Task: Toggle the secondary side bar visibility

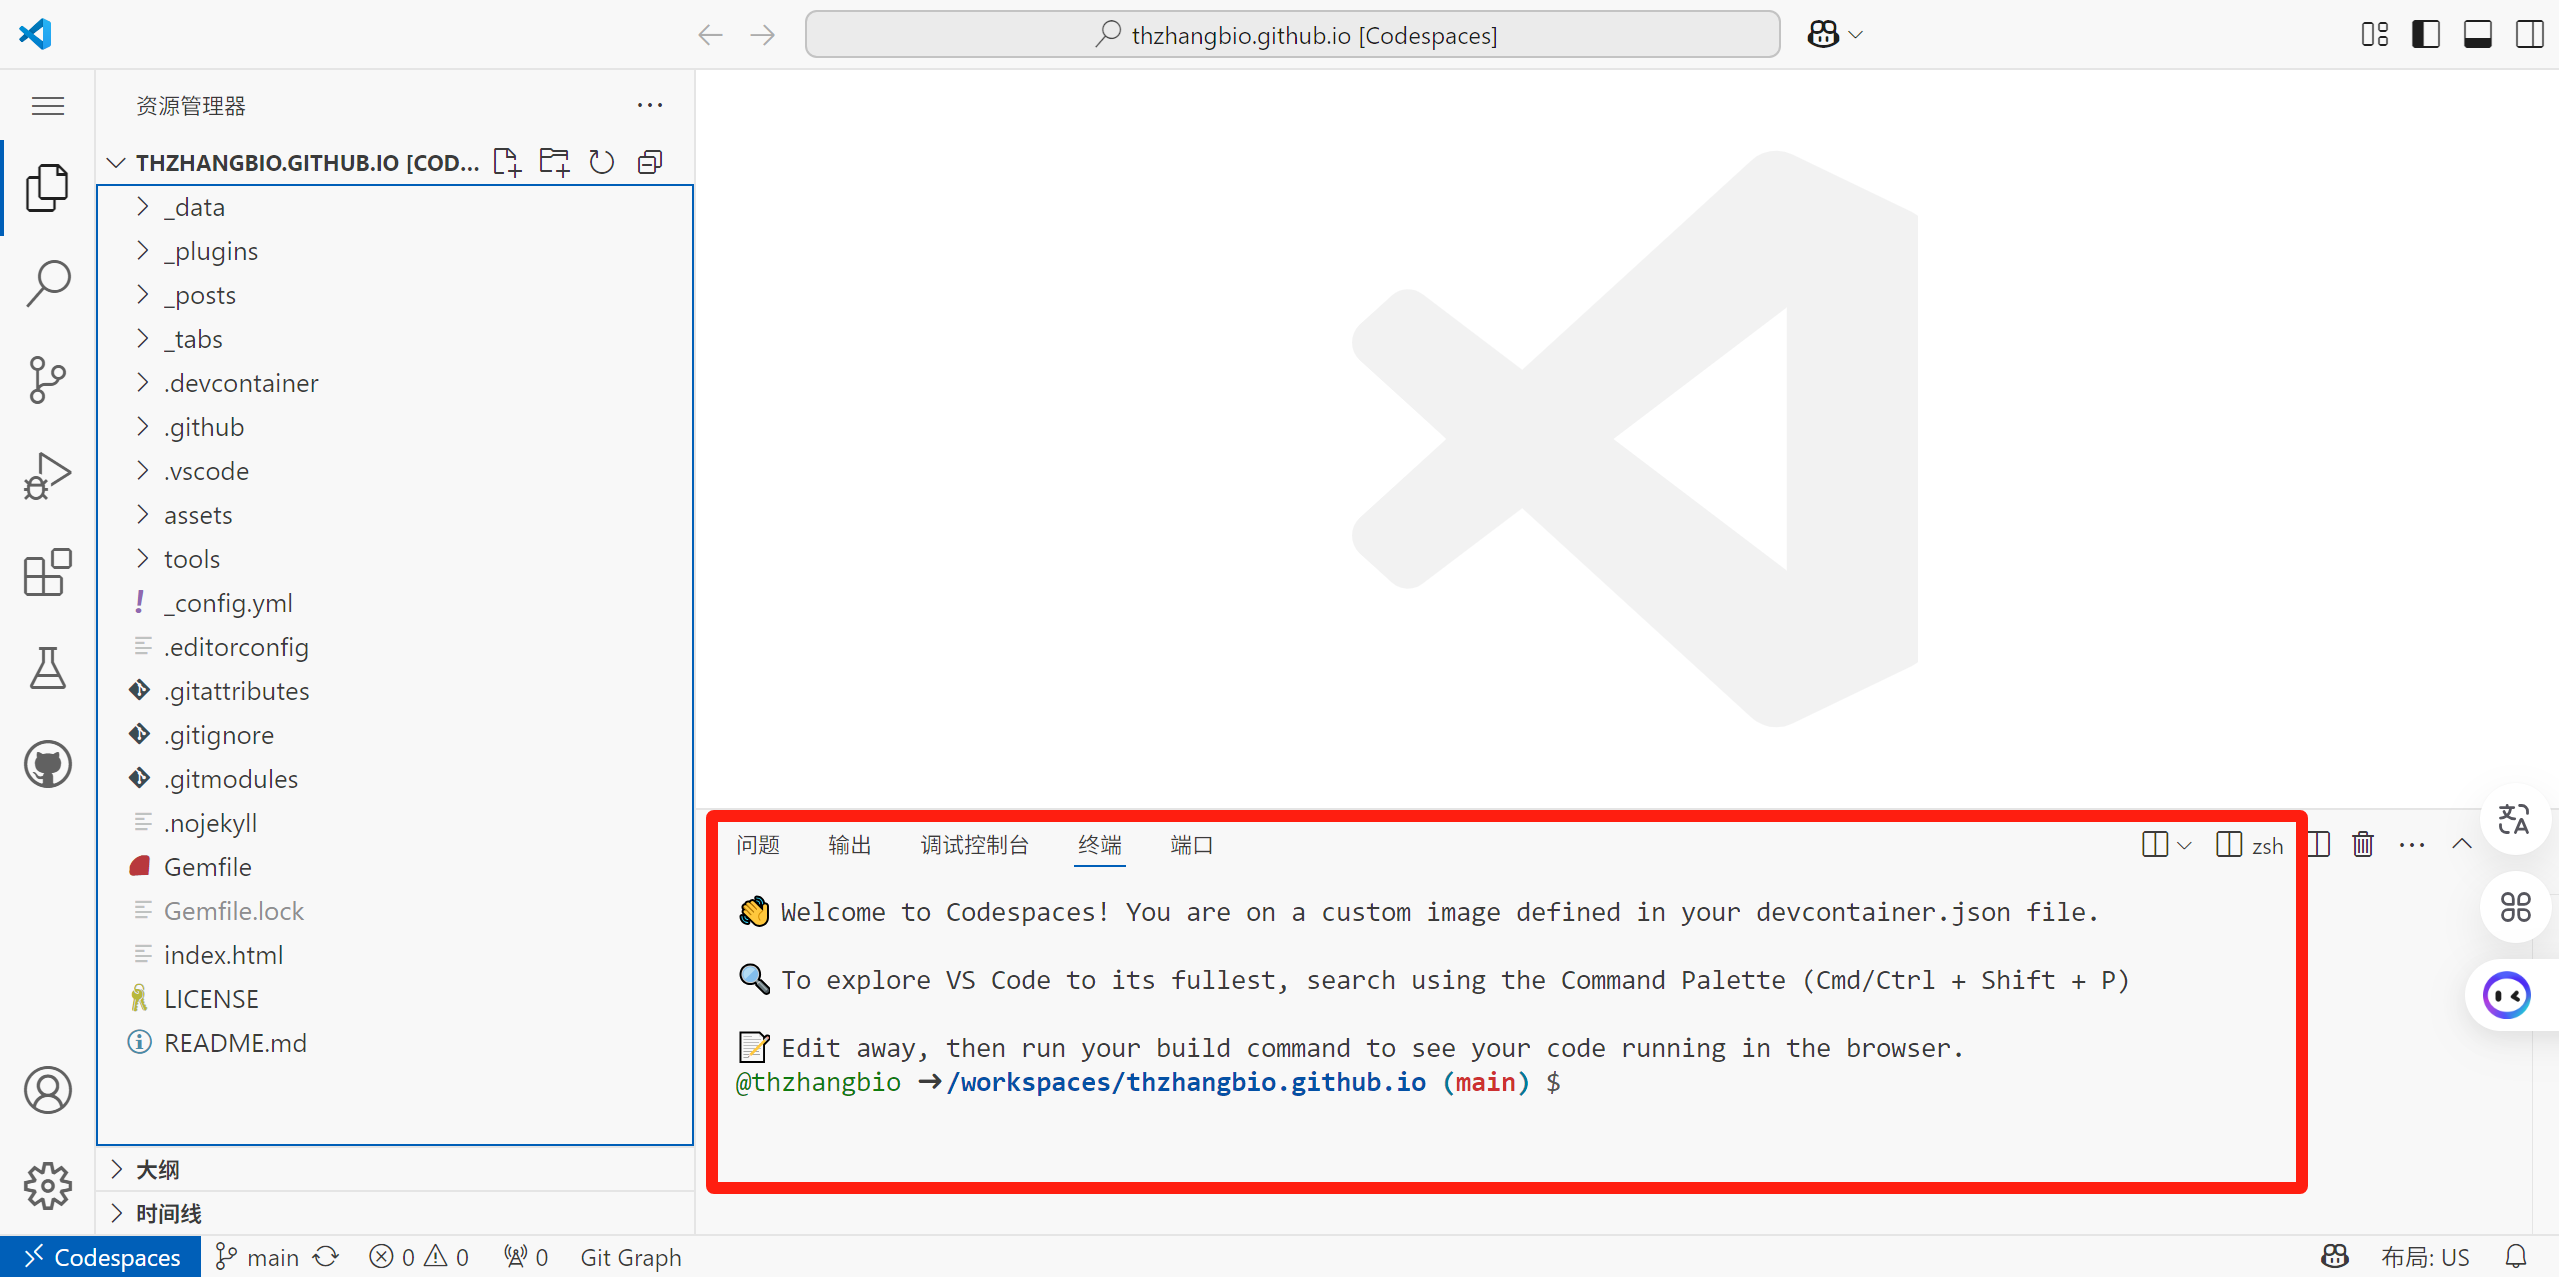Action: coord(2529,35)
